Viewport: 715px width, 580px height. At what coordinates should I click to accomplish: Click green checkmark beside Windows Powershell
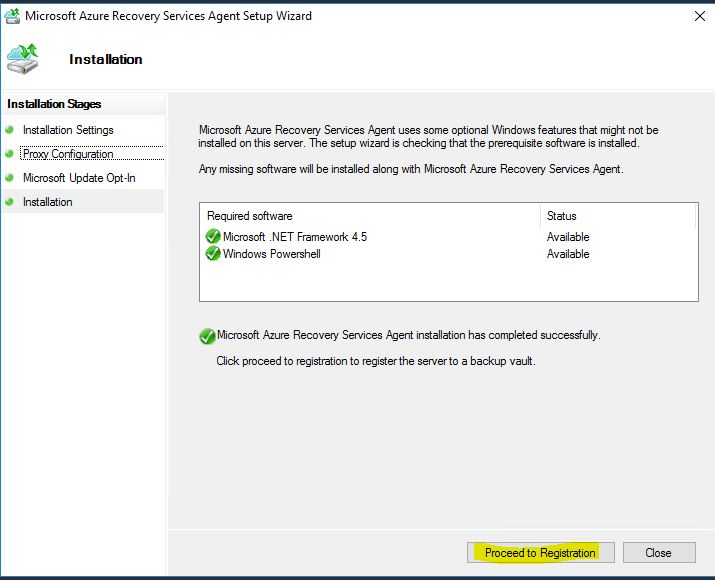click(213, 254)
